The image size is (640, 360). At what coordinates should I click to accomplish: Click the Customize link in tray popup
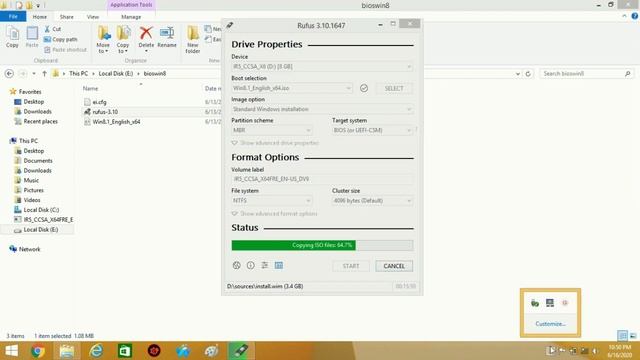coord(550,324)
